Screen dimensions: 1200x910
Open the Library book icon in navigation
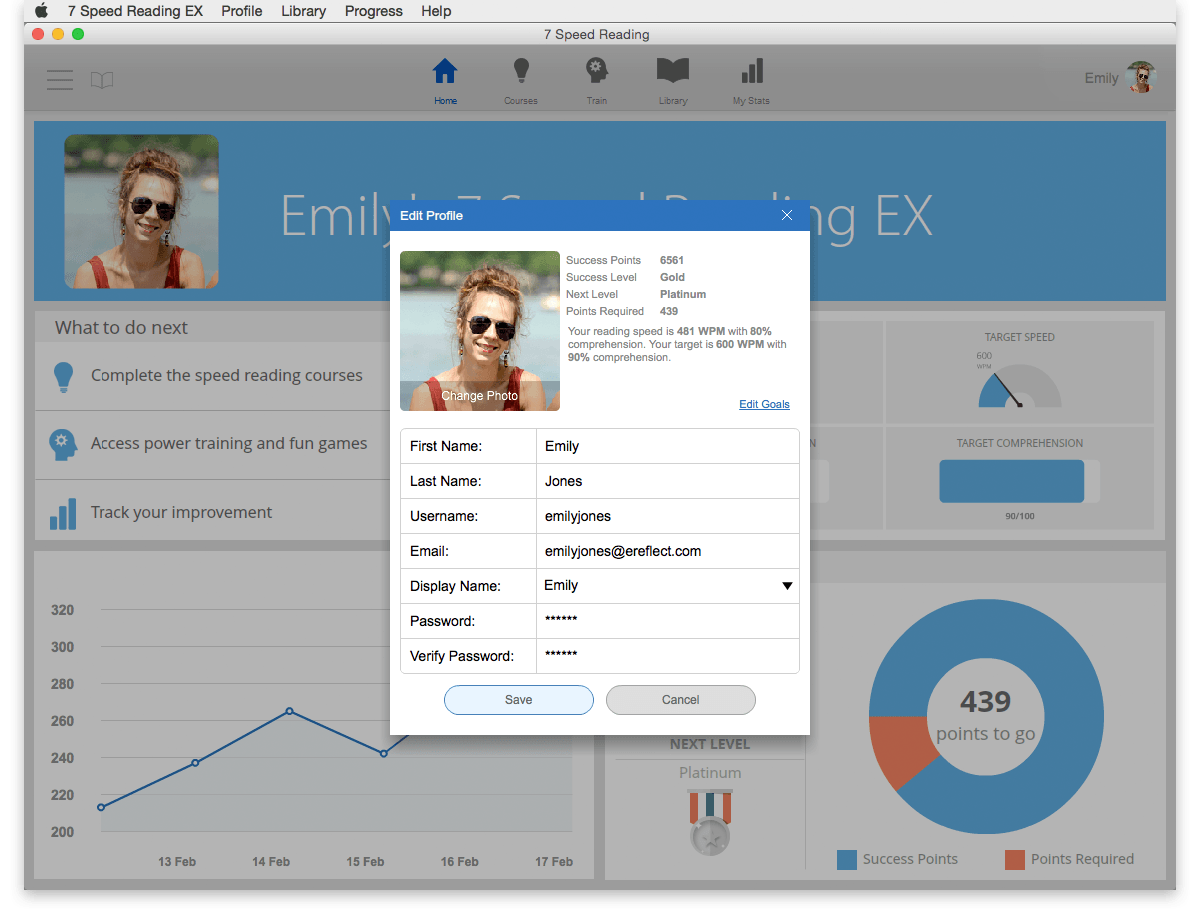coord(673,73)
